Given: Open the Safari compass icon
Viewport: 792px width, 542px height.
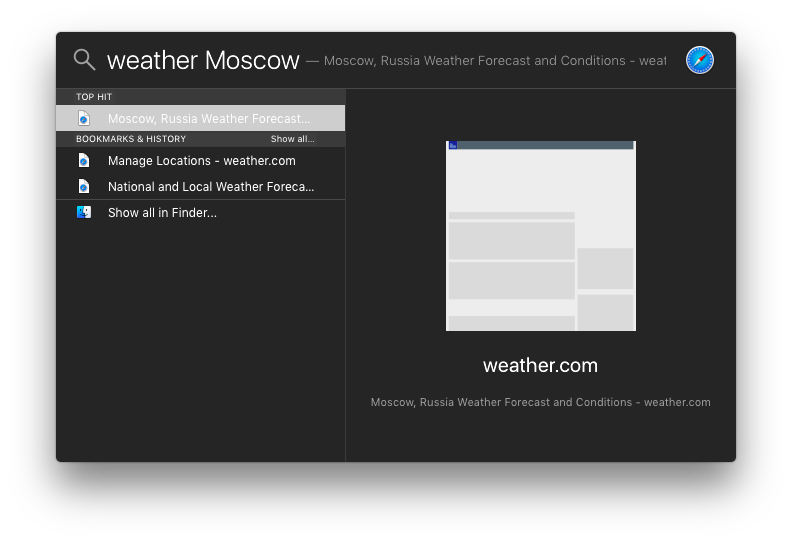Looking at the screenshot, I should [700, 60].
